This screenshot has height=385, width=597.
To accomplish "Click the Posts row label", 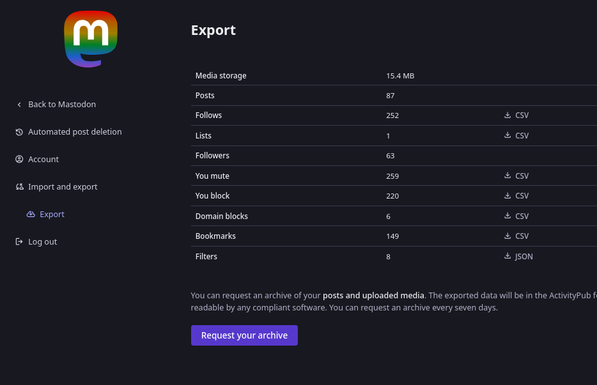I will click(205, 95).
